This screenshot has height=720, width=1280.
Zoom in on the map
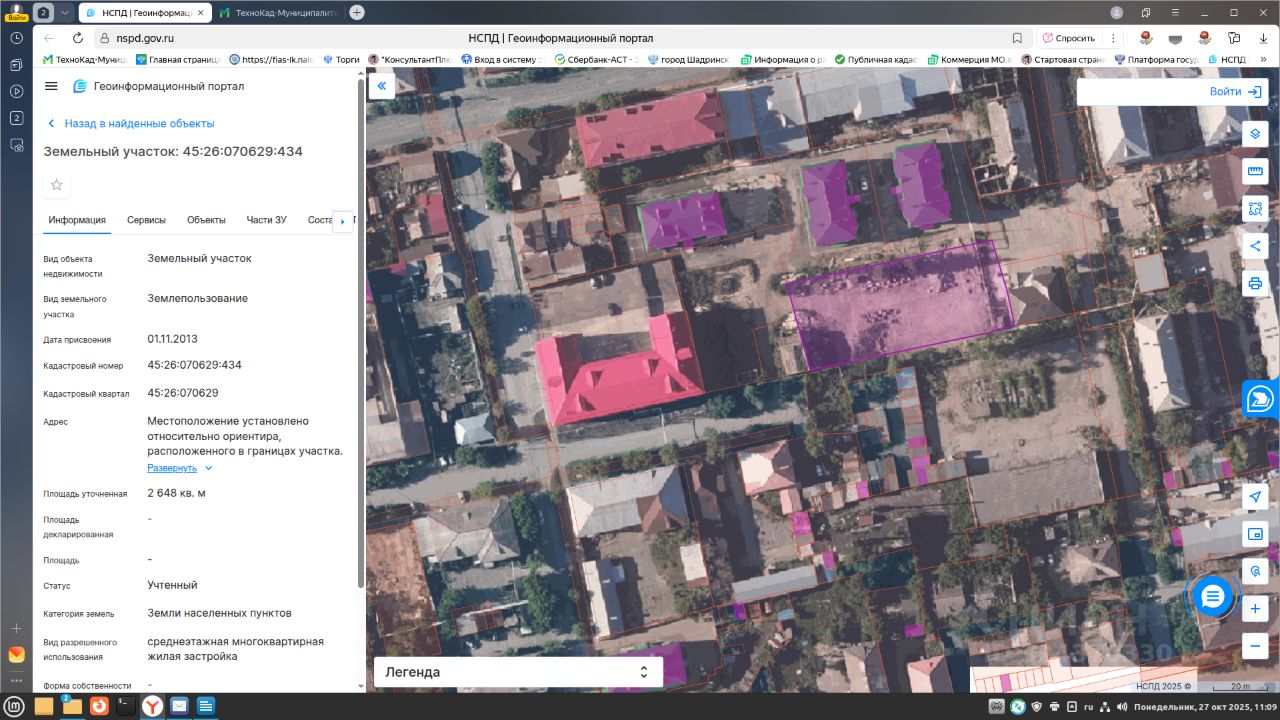point(1255,608)
